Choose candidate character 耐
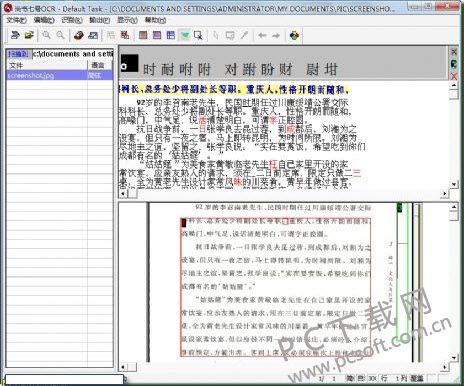The width and height of the screenshot is (464, 386). (168, 70)
